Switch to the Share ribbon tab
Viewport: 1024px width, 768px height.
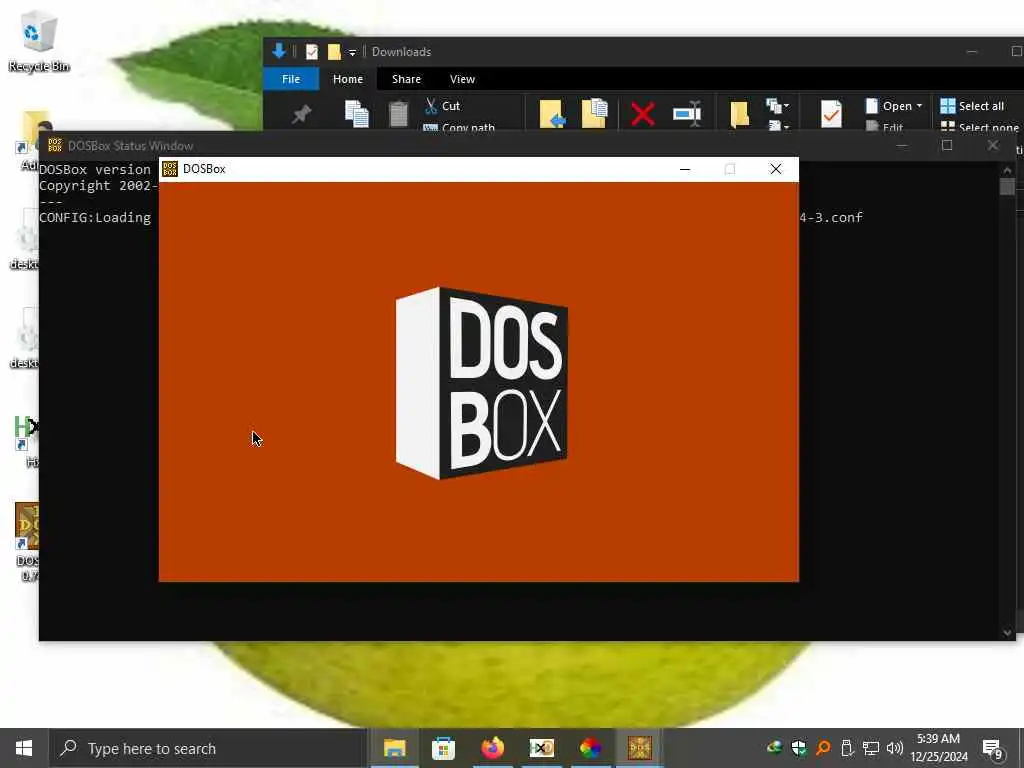tap(406, 79)
